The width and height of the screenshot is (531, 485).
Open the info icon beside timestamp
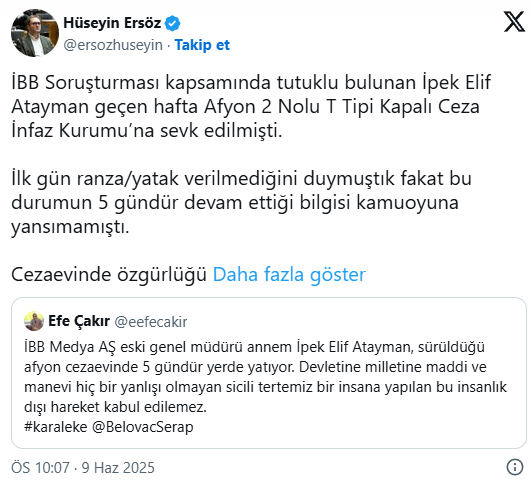[x=515, y=467]
